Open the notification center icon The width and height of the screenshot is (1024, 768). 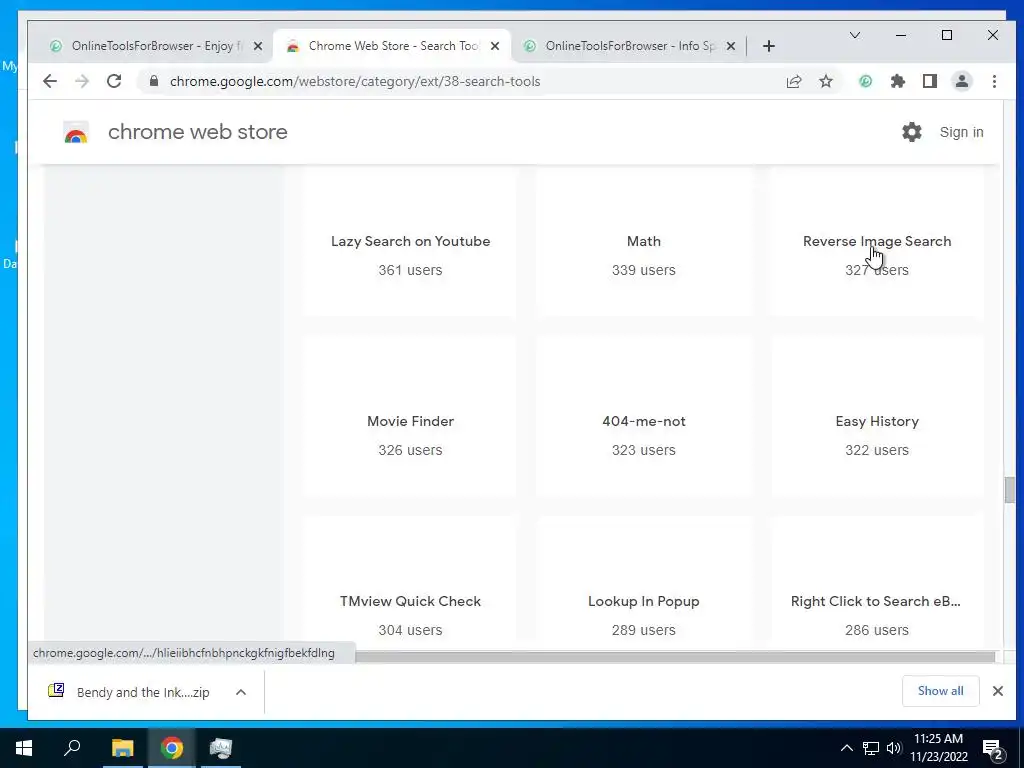click(993, 749)
